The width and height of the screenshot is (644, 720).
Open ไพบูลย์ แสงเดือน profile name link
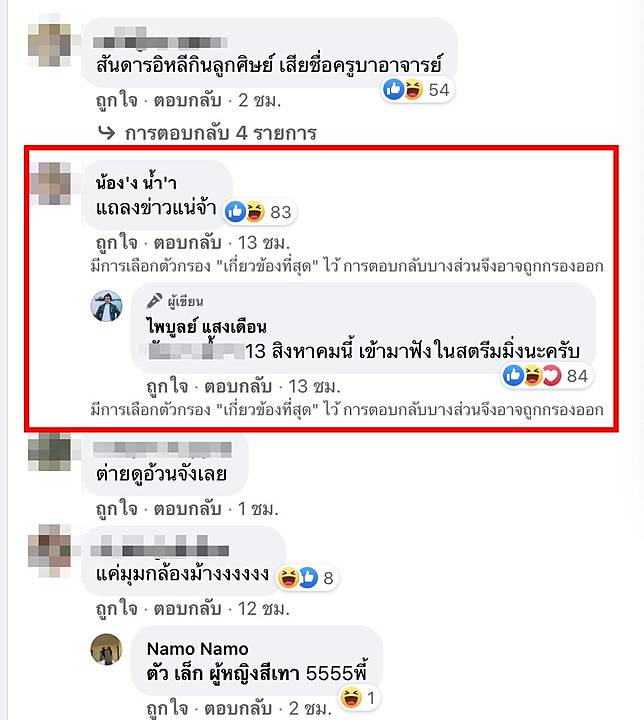207,327
